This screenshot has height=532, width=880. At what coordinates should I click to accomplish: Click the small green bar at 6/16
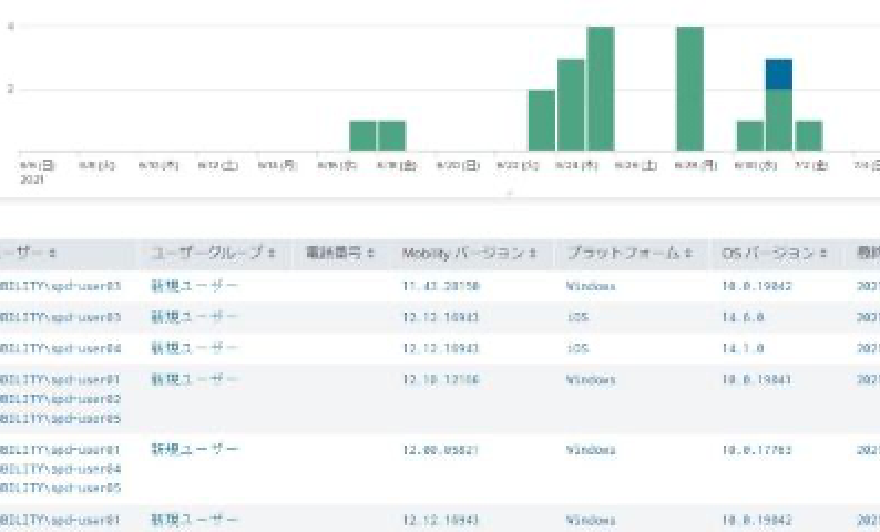363,136
